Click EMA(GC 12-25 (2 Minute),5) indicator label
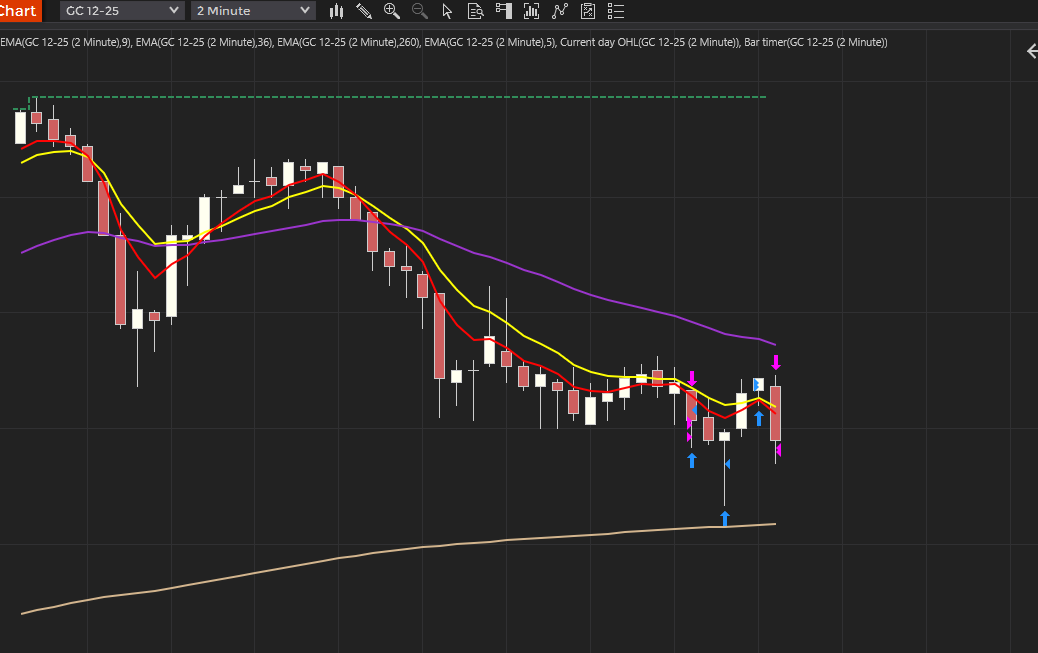 490,42
